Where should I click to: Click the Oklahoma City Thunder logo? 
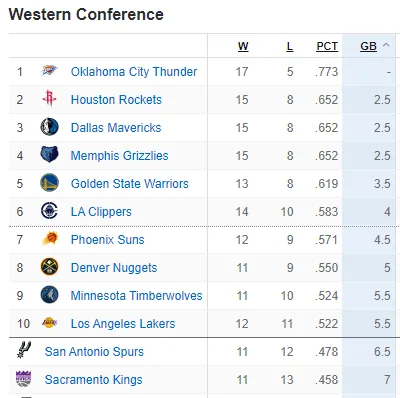(49, 71)
